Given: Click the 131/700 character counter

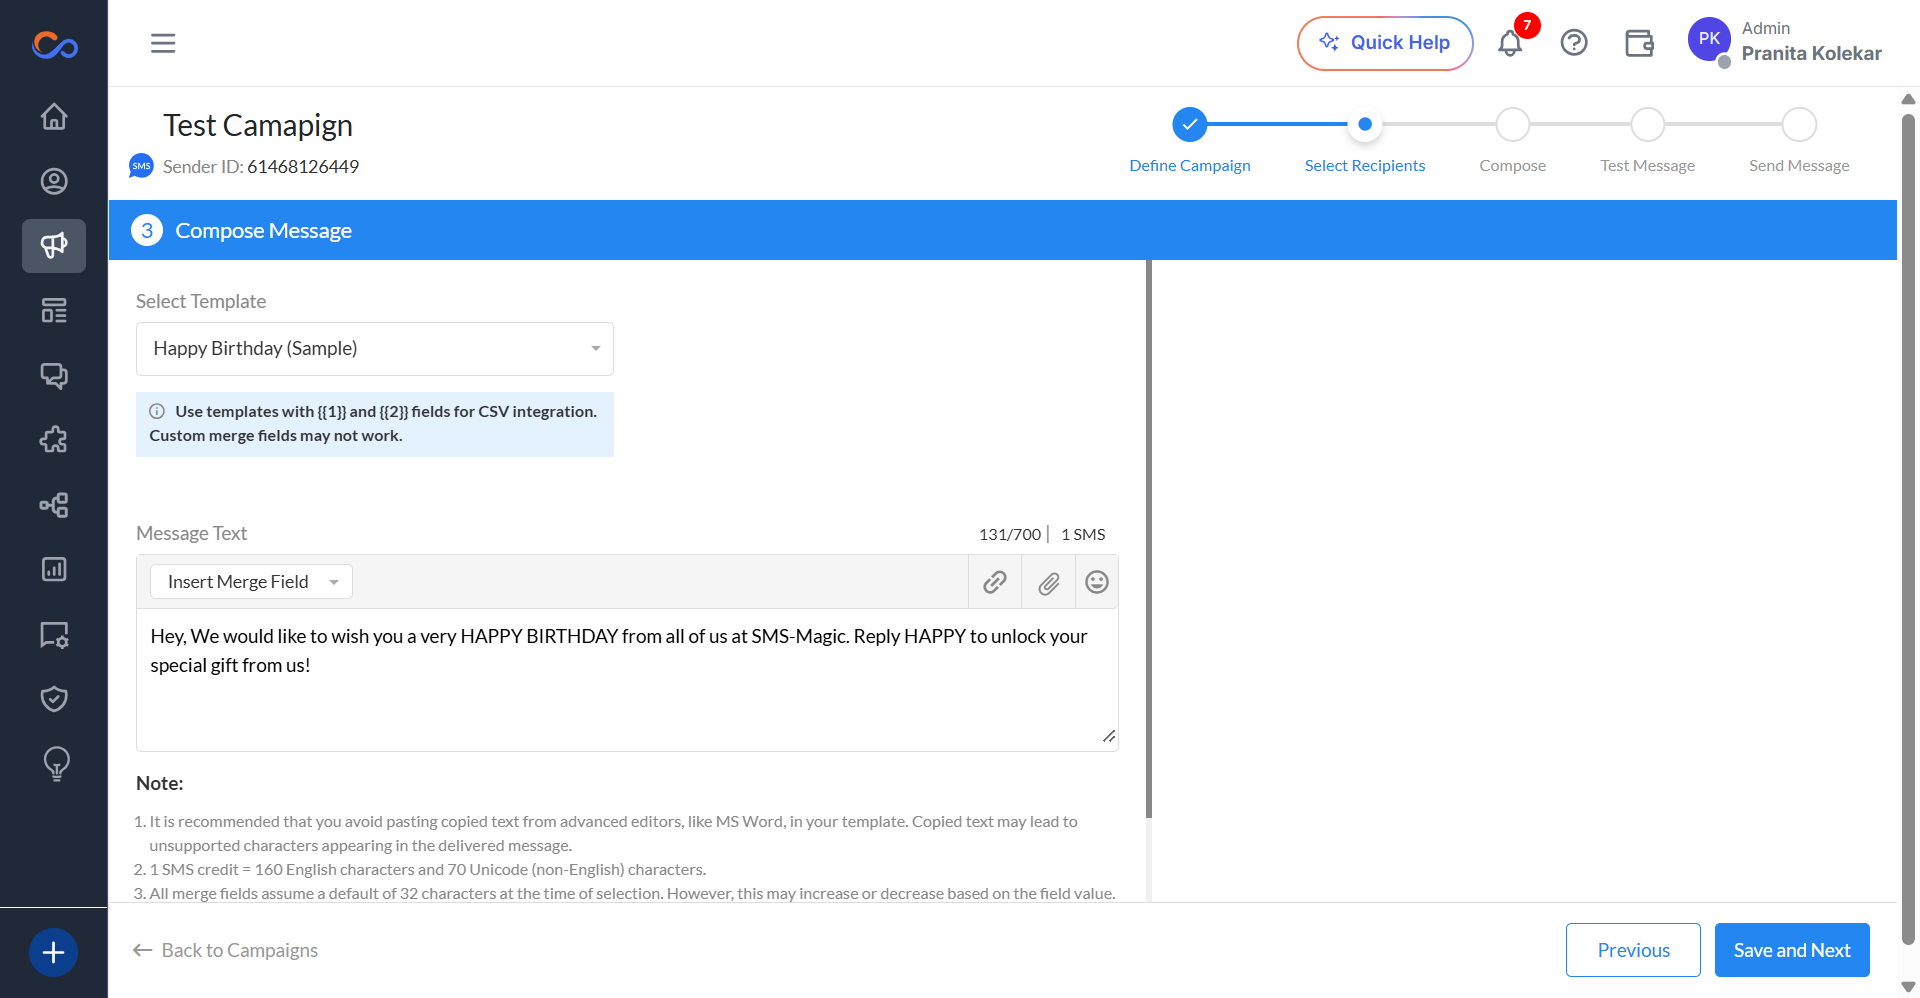Looking at the screenshot, I should point(1010,534).
